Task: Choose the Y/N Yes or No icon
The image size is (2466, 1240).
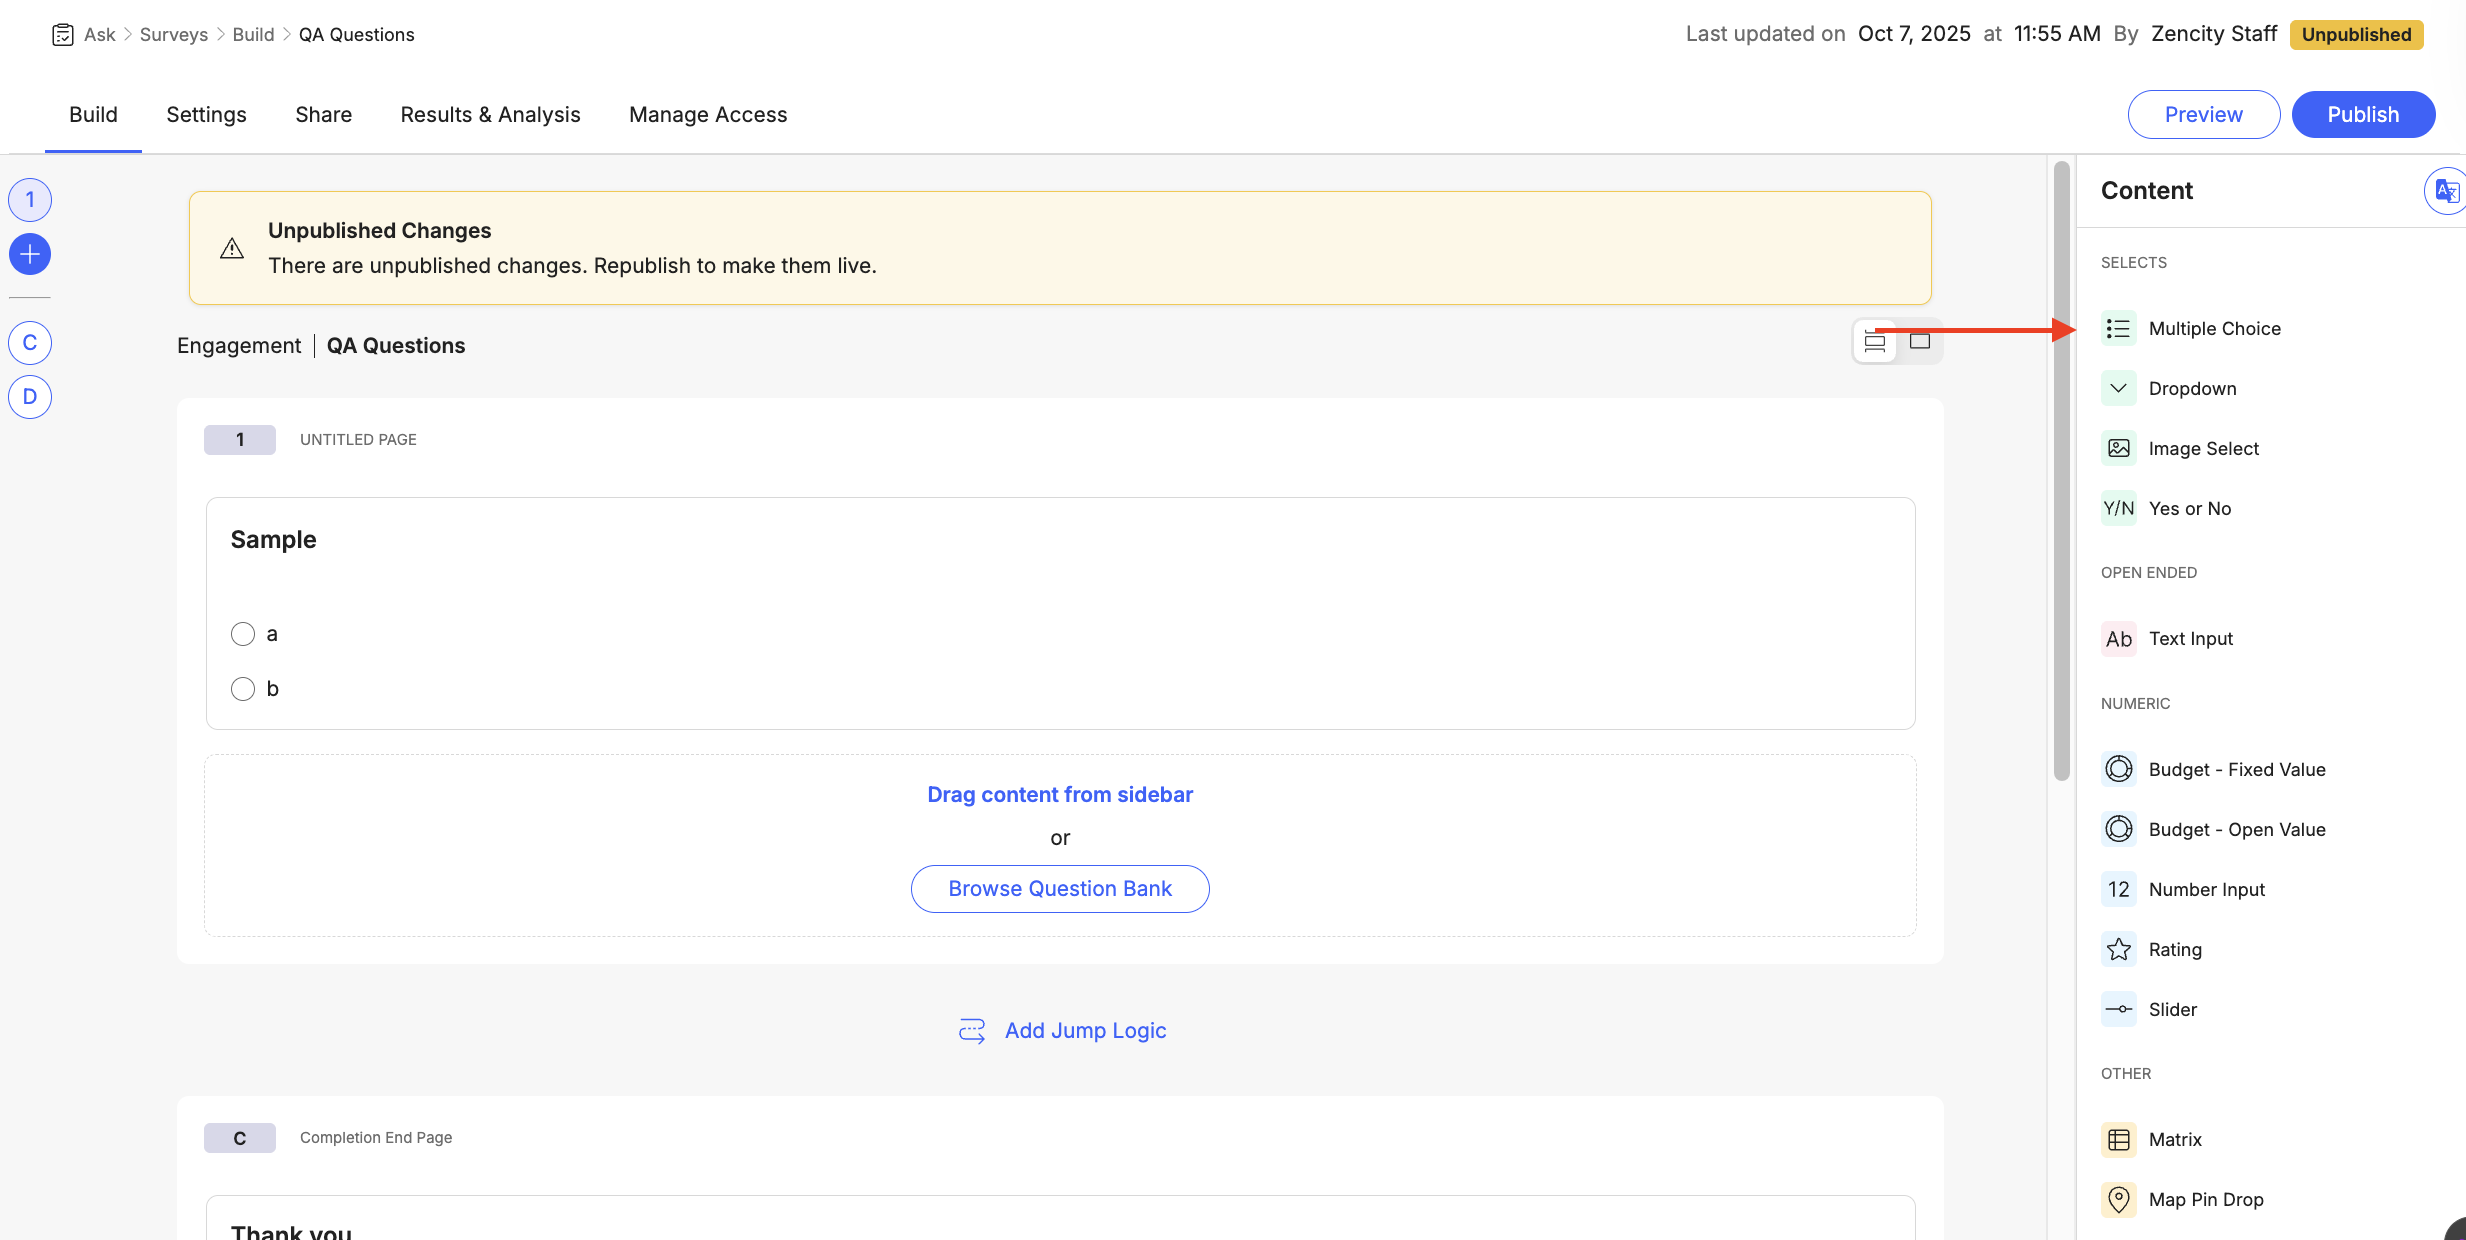Action: pos(2118,508)
